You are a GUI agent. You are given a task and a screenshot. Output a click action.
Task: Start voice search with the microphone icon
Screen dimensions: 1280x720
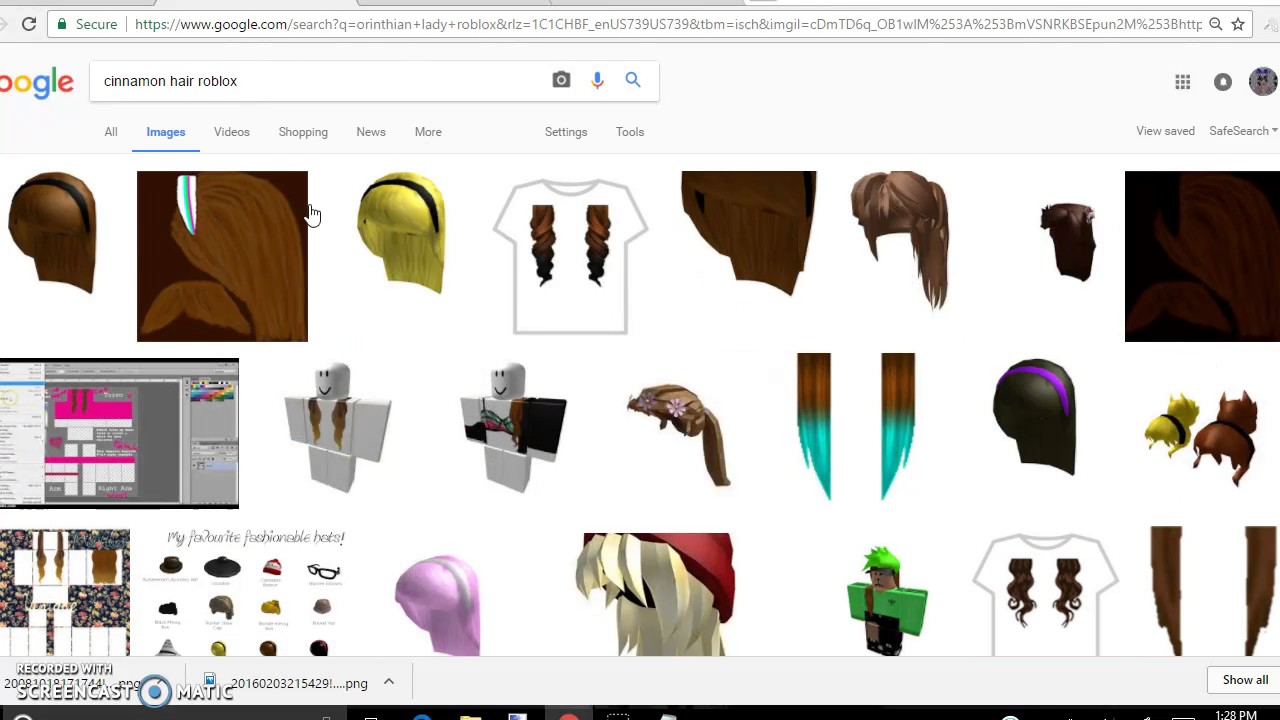point(597,80)
